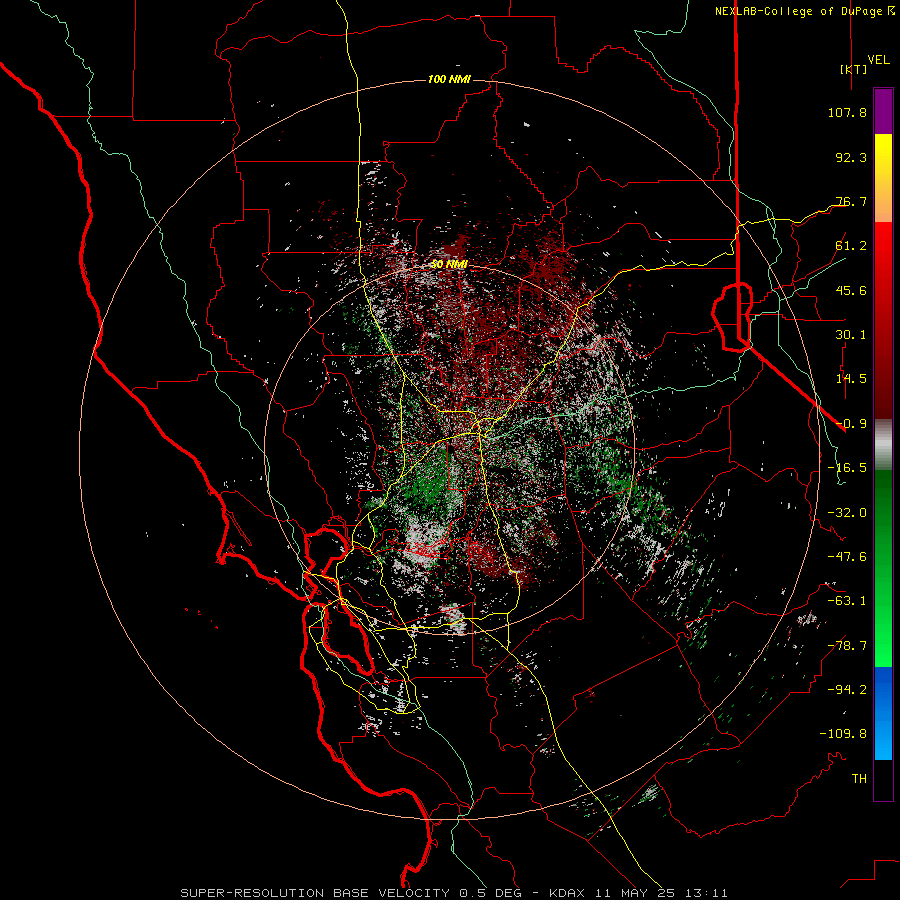
Task: Click the TH legend label
Action: click(859, 778)
